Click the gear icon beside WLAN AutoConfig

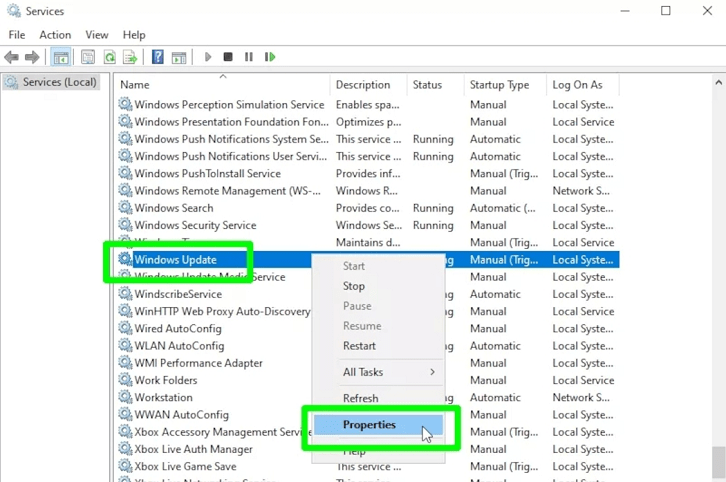(125, 345)
